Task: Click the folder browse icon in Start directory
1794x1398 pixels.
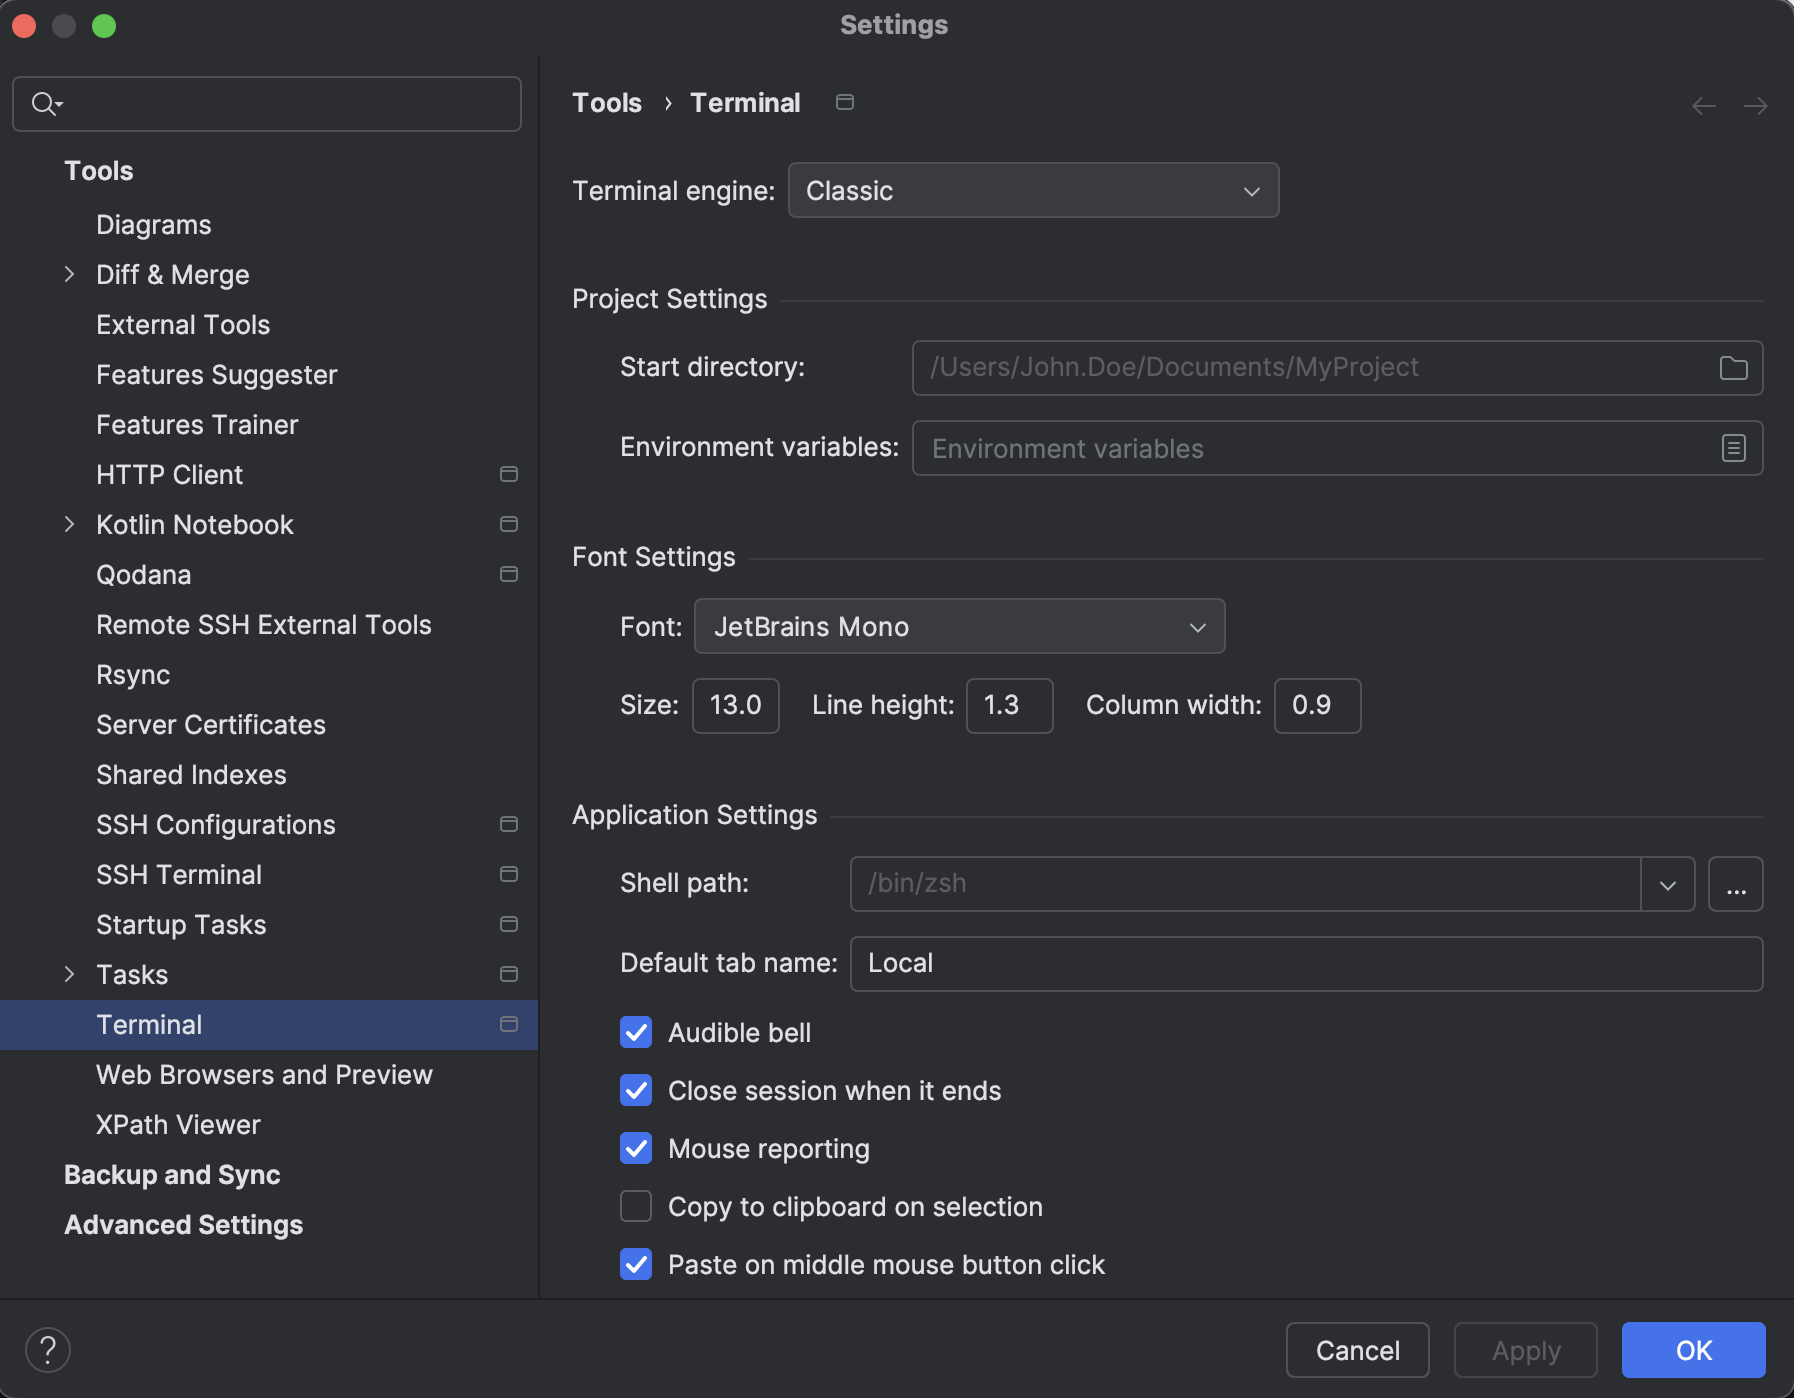Action: coord(1733,368)
